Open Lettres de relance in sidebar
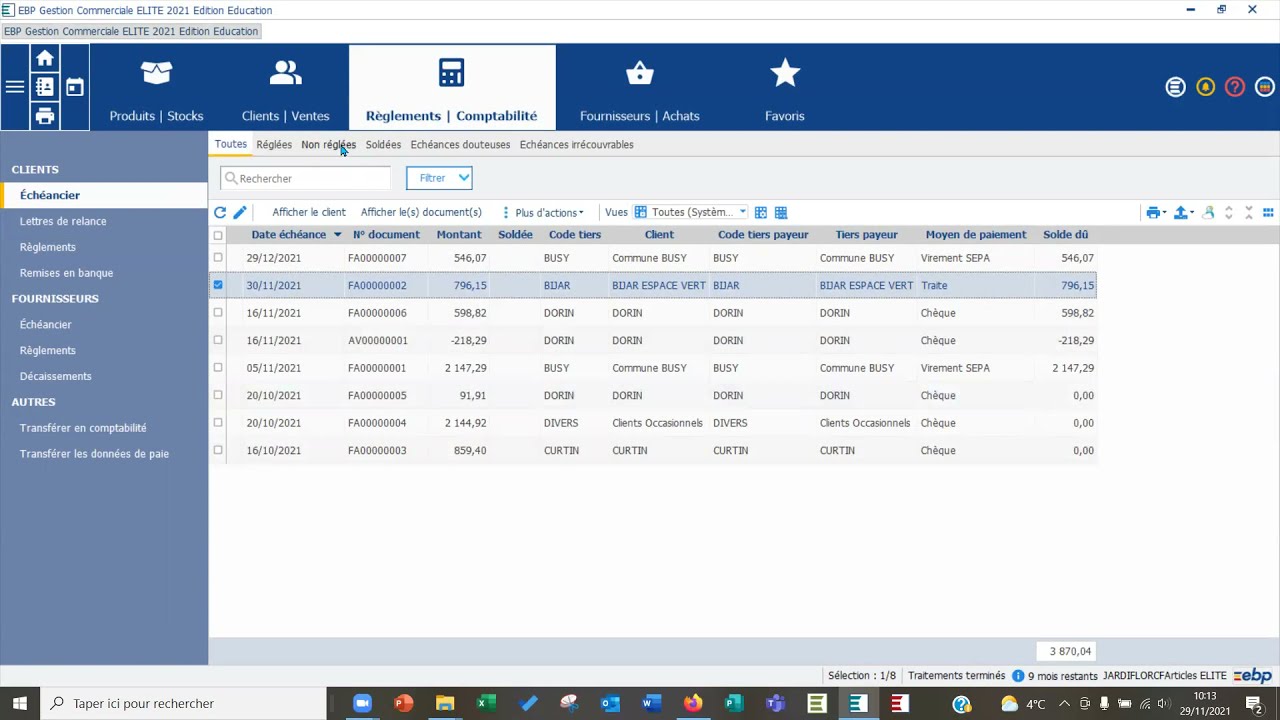 click(63, 221)
